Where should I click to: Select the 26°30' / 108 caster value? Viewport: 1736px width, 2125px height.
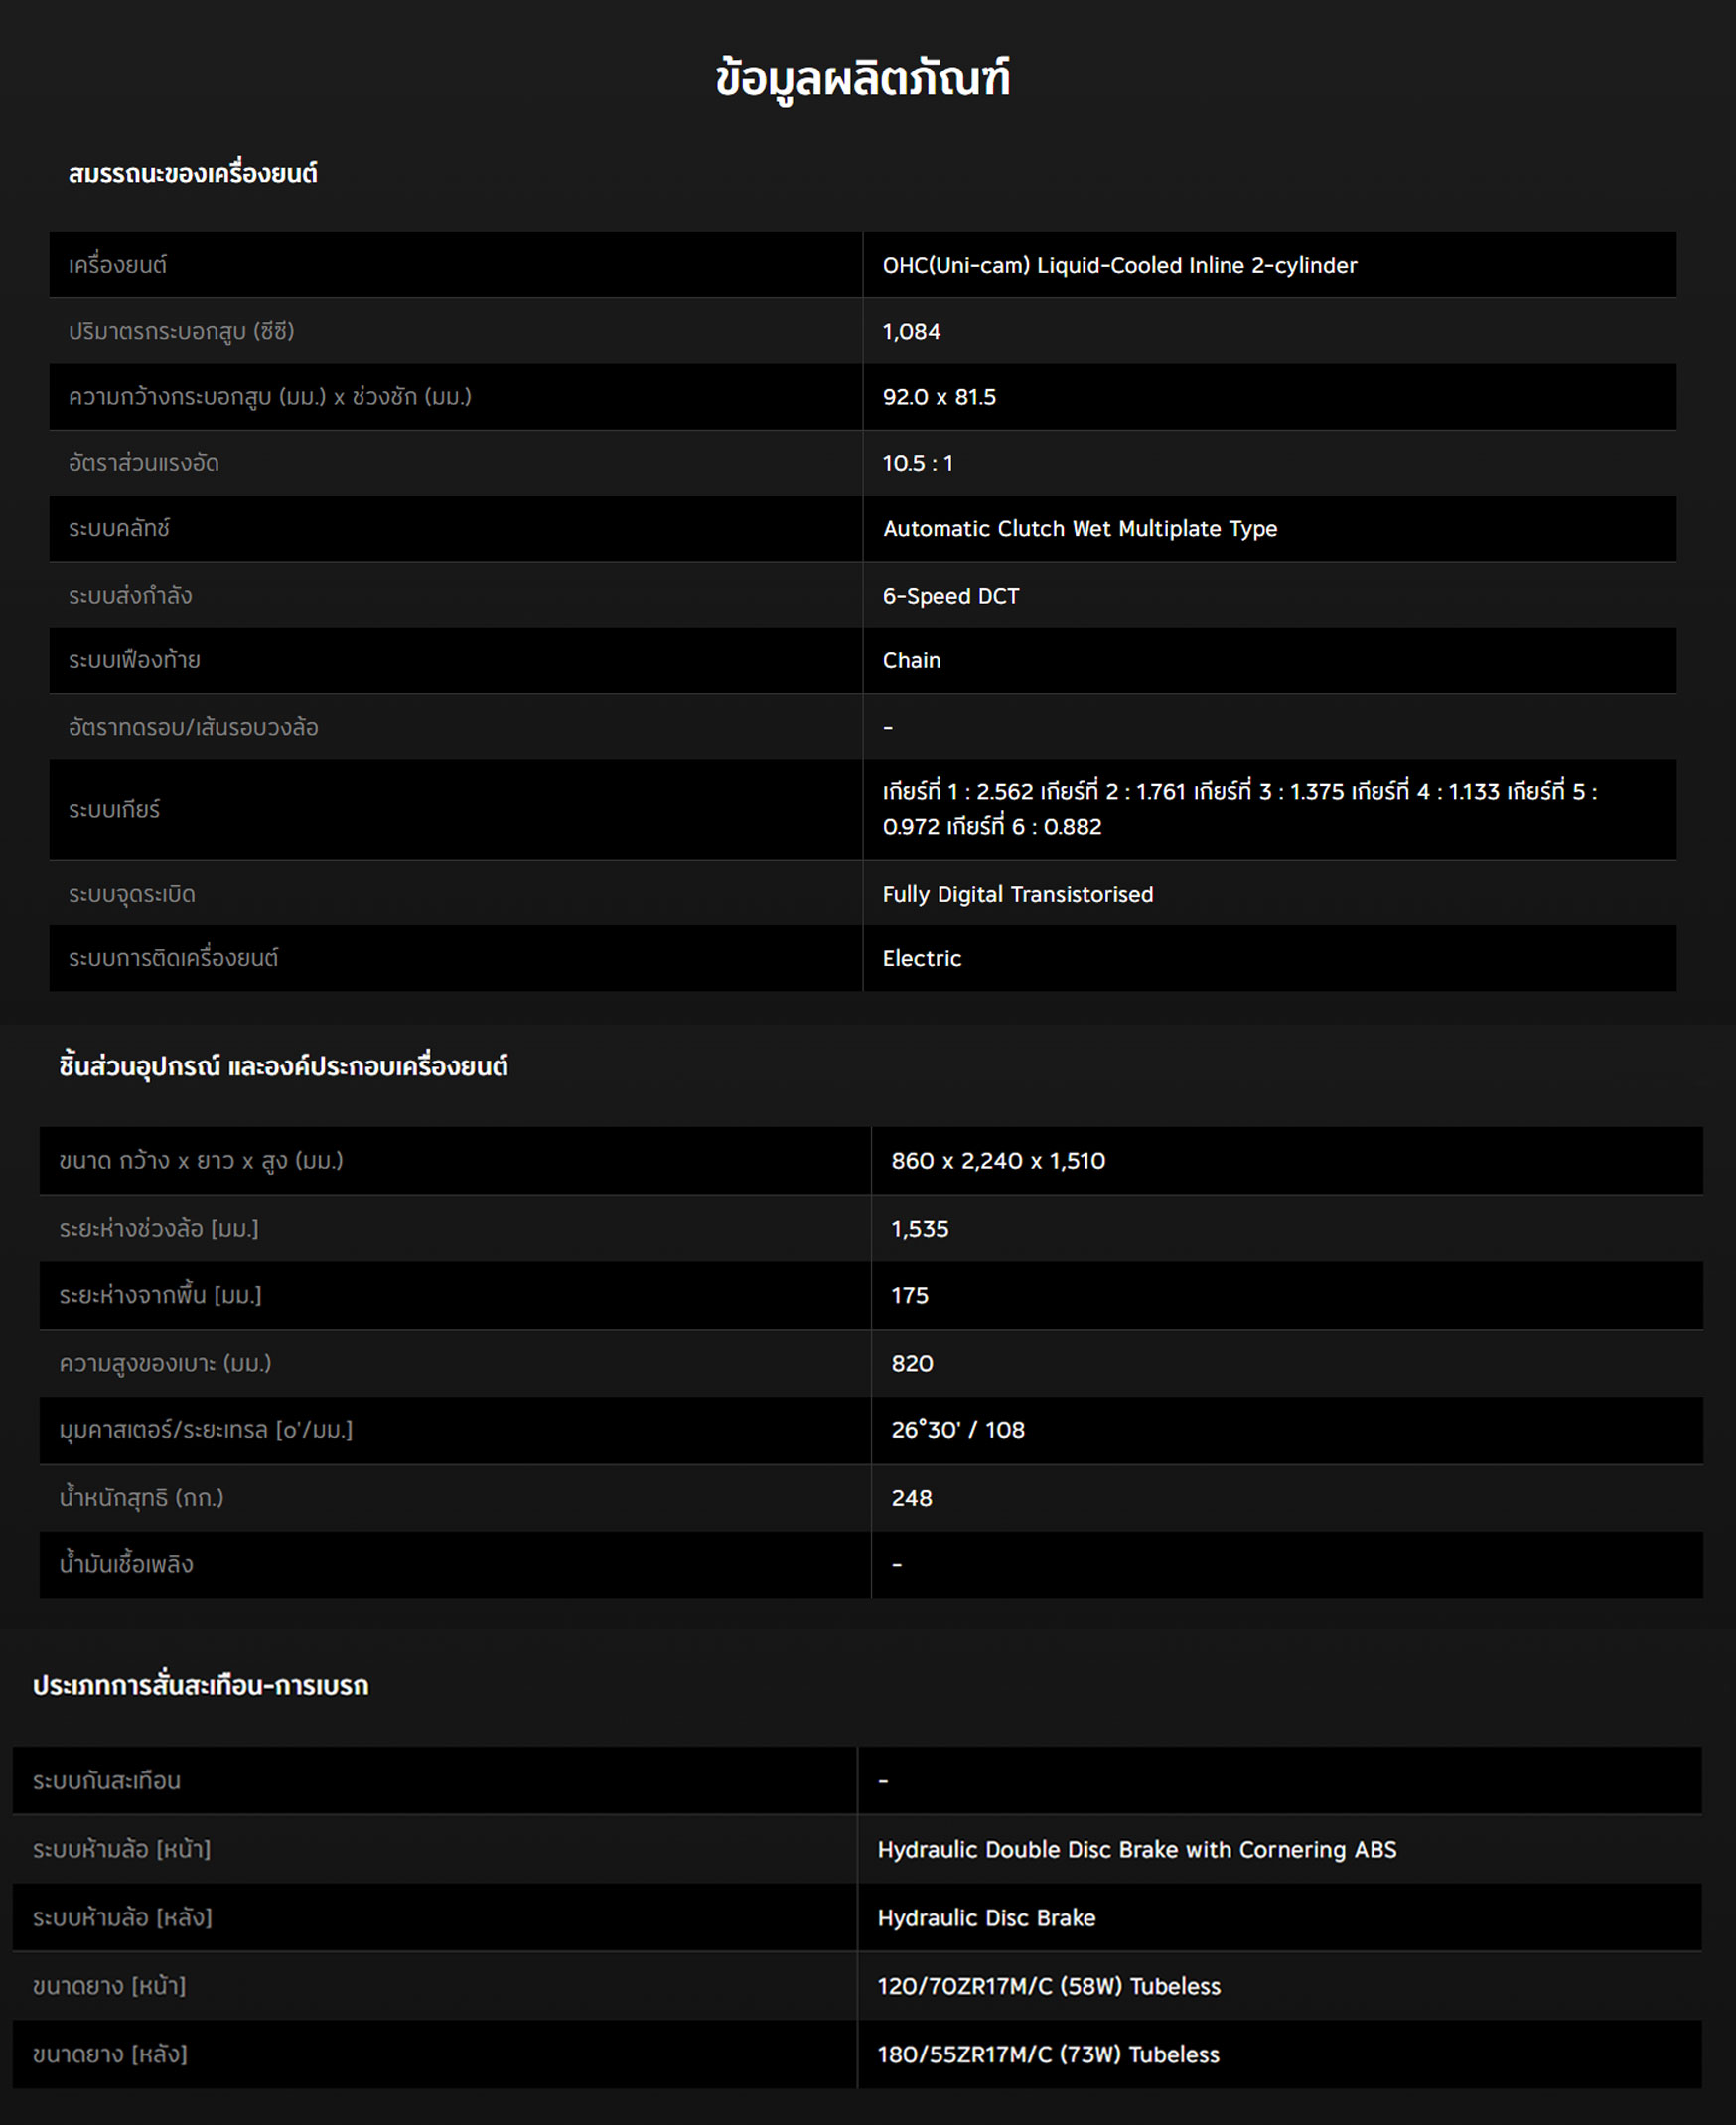click(957, 1430)
